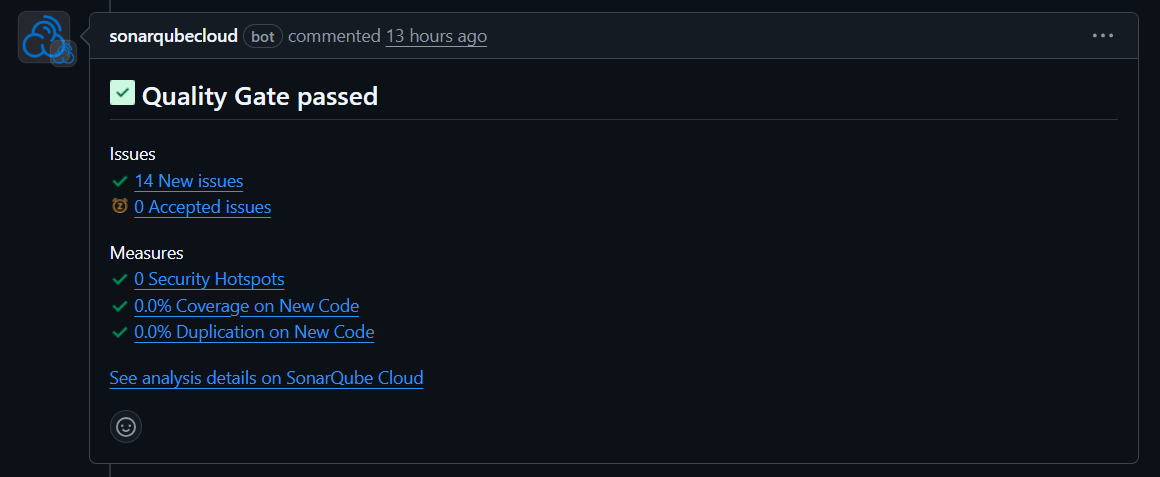Click the checkmark beside Coverage on New Code
1160x477 pixels.
point(120,306)
